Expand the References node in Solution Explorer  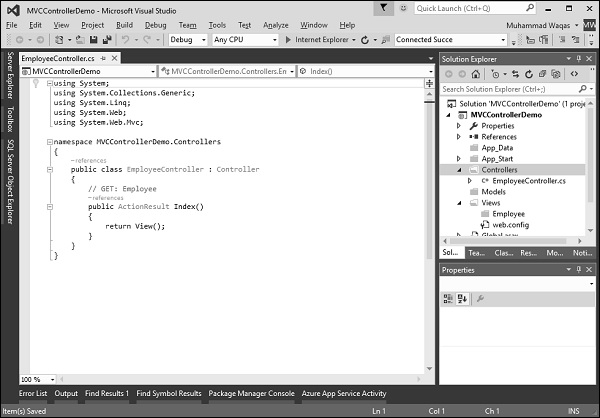coord(459,137)
